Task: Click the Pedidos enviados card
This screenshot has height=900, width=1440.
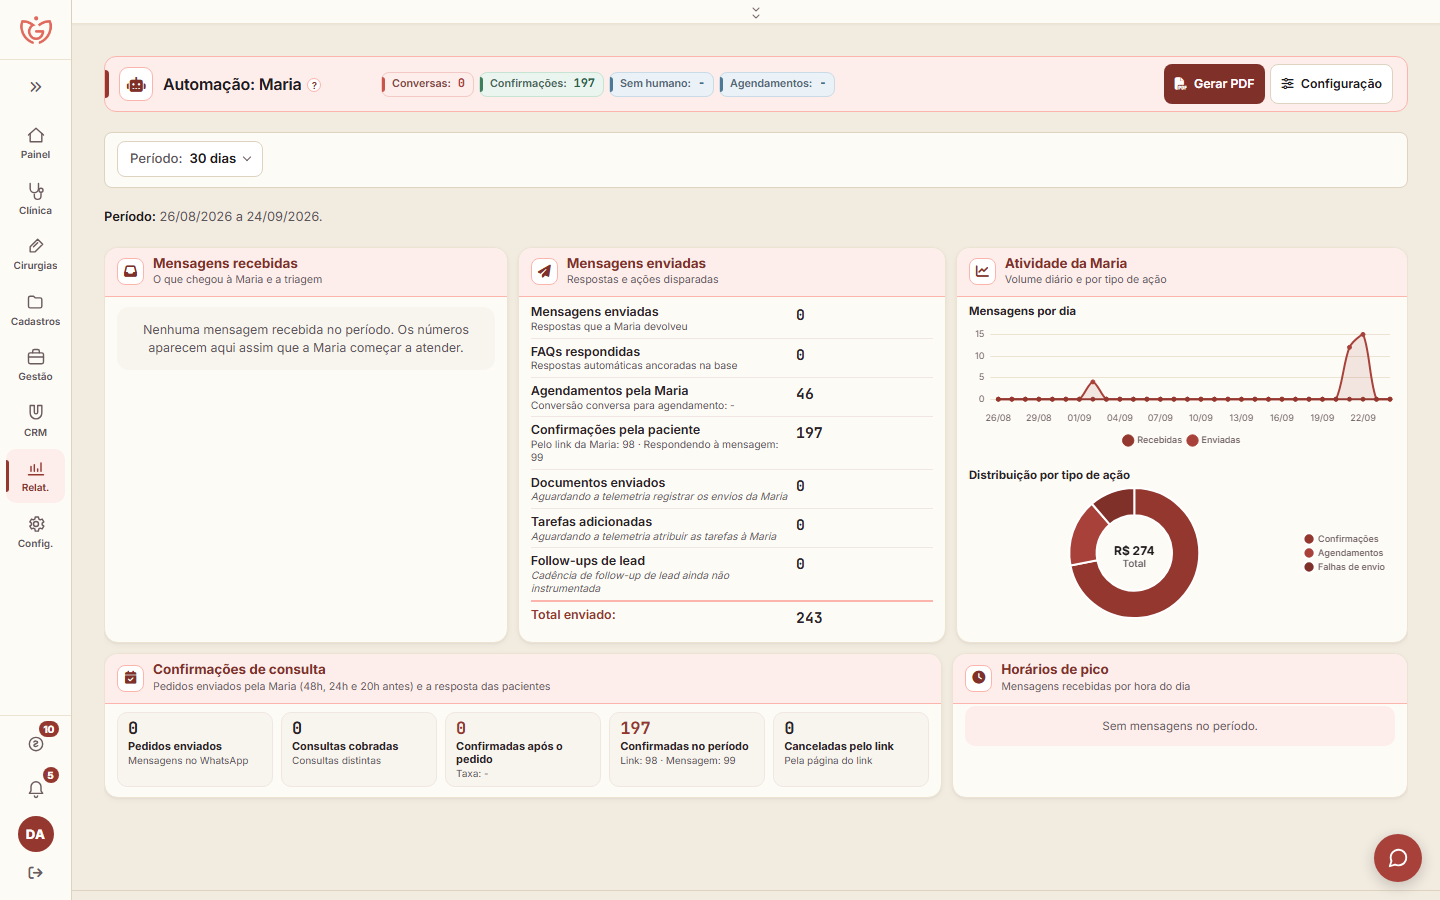Action: tap(195, 749)
